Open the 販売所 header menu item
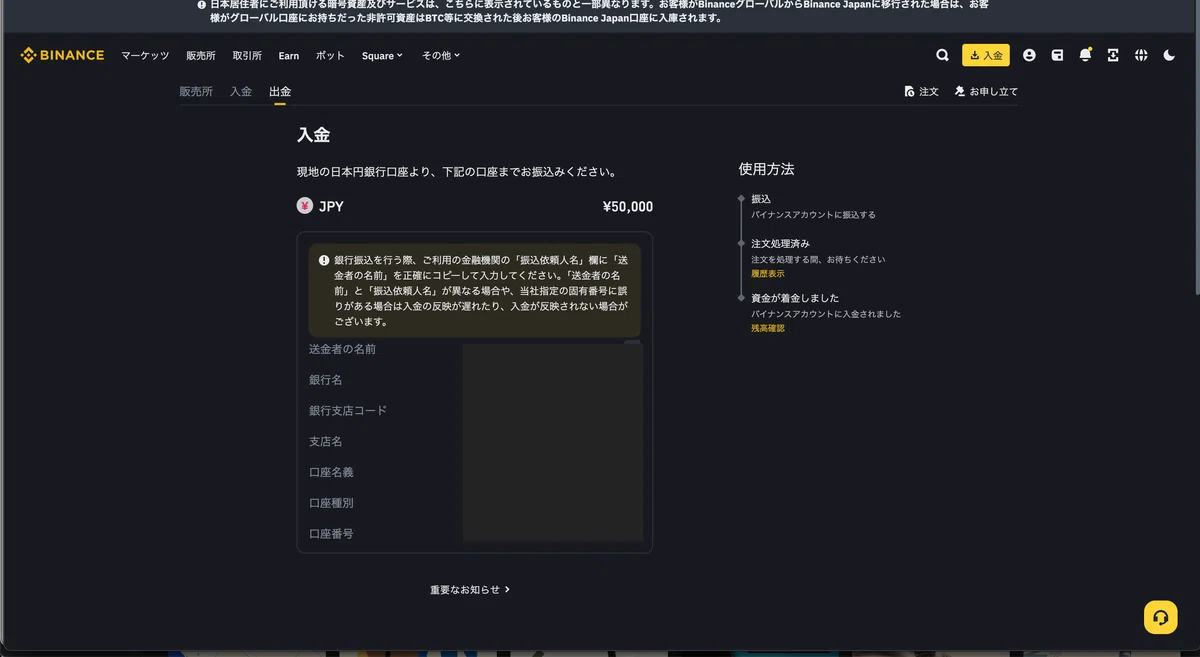Screen dimensions: 1200x657 201,56
